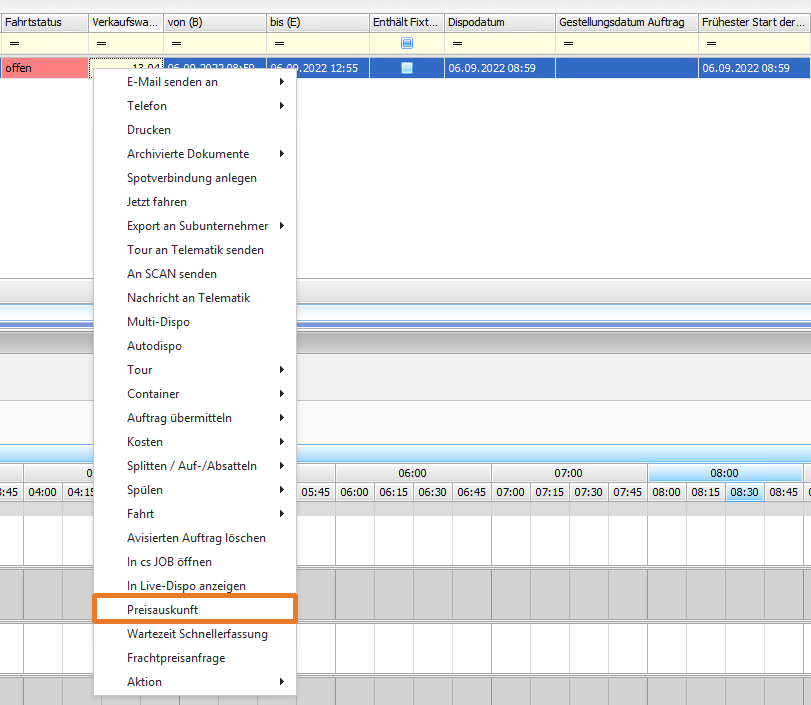The height and width of the screenshot is (705, 811).
Task: Toggle the Enthält Fixt checkbox in the offen row
Action: [x=406, y=68]
